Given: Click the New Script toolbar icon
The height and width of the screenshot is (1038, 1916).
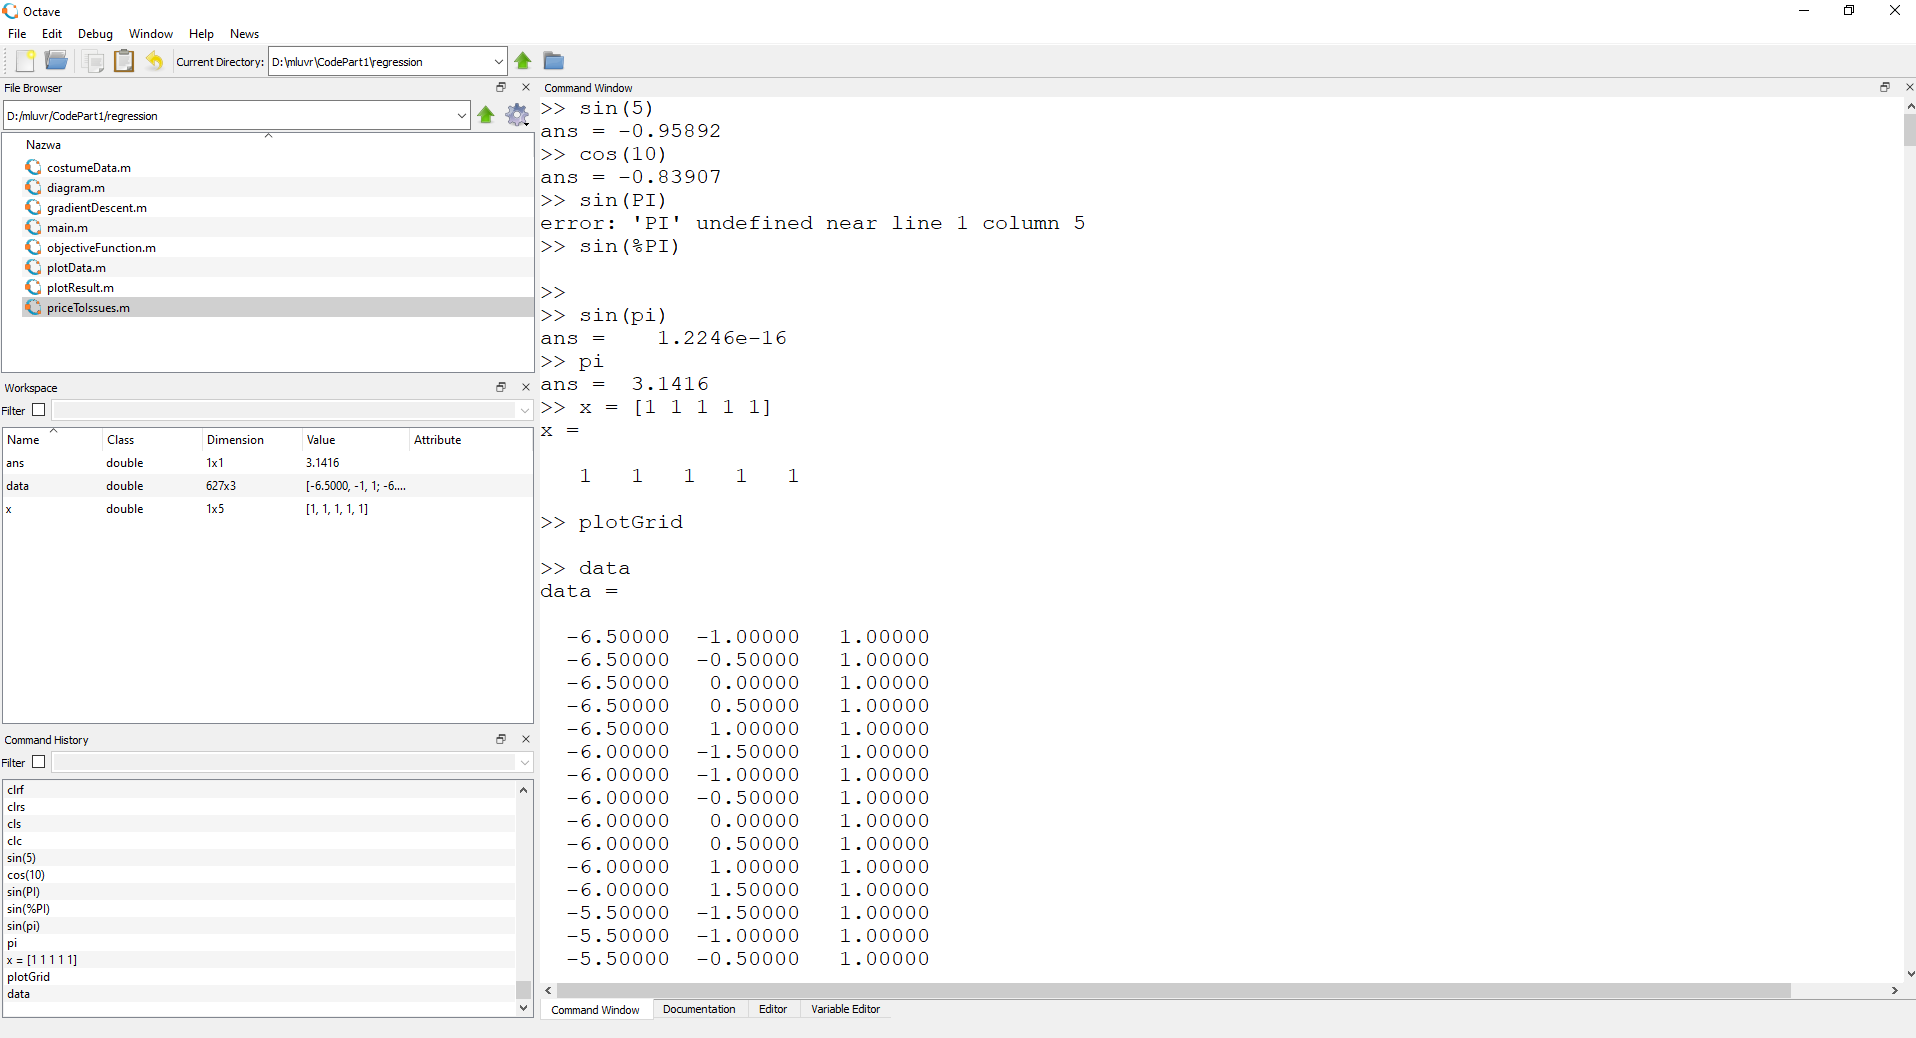Looking at the screenshot, I should coord(25,61).
